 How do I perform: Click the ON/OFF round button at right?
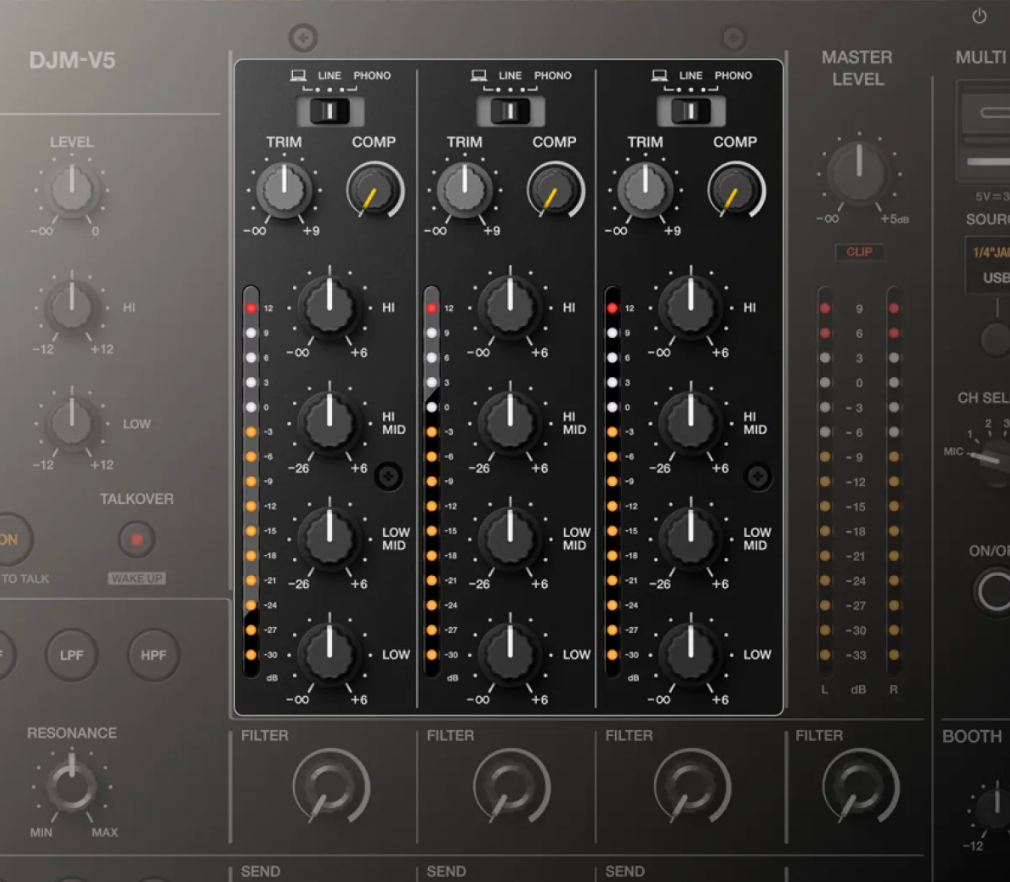(x=992, y=590)
